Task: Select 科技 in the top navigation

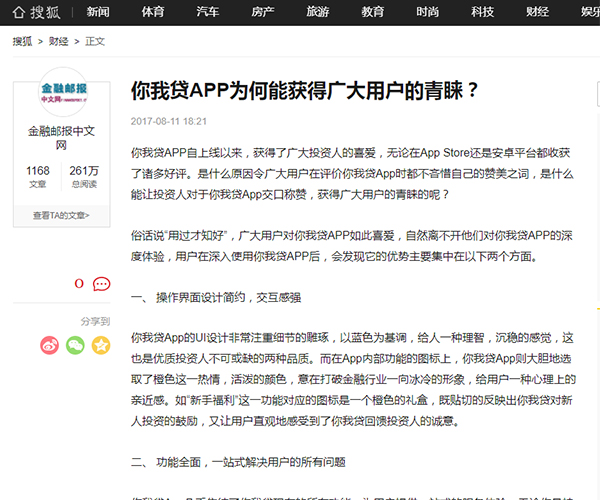Action: tap(483, 12)
